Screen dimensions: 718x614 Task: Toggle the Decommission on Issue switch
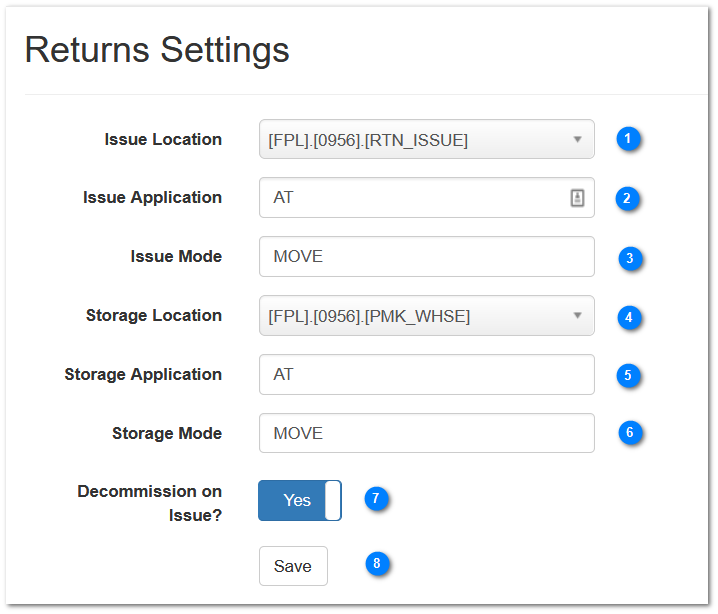pos(300,500)
